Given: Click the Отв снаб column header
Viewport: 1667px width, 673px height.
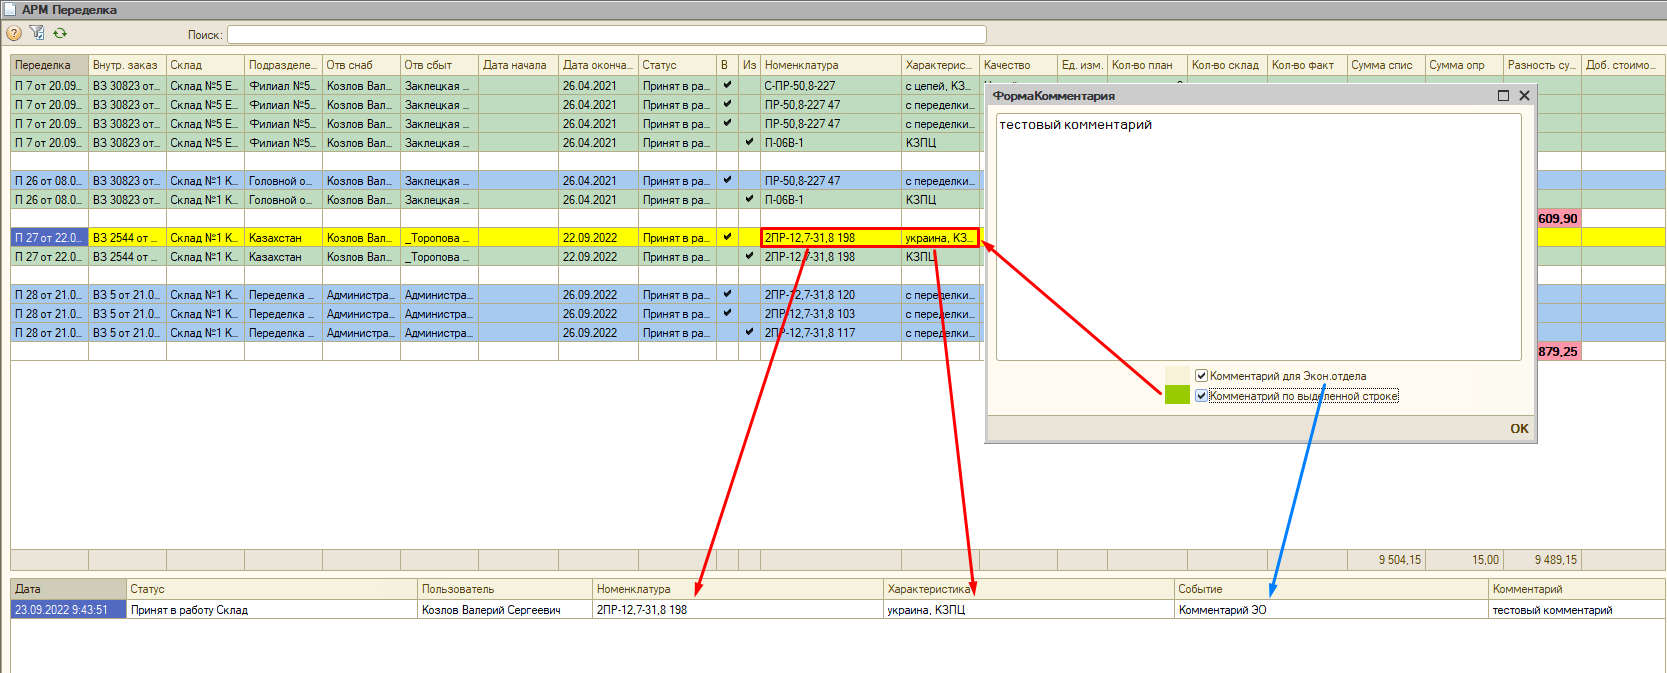Looking at the screenshot, I should point(361,65).
